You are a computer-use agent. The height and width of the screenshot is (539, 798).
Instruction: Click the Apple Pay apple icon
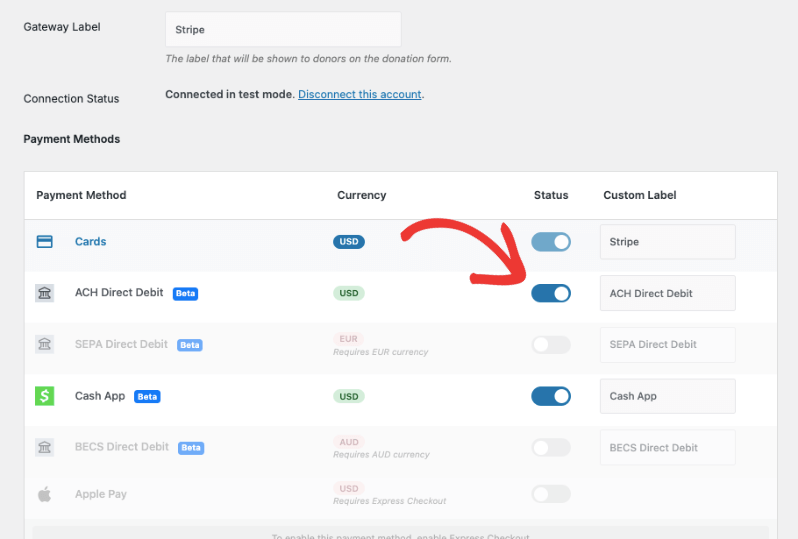(x=44, y=494)
